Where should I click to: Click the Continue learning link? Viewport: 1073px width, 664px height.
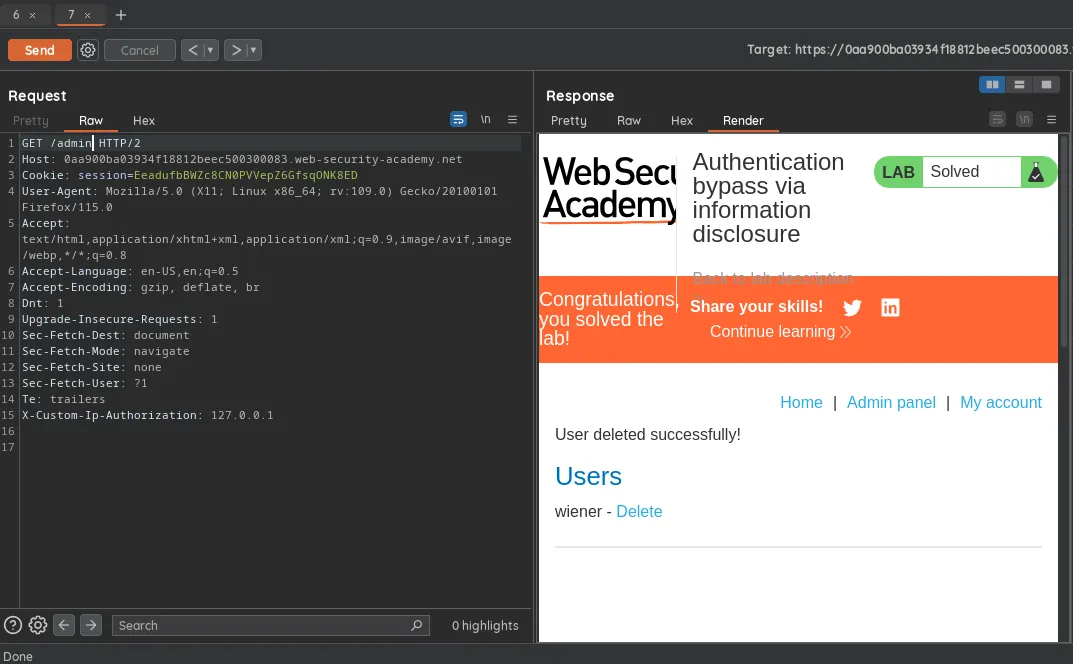coord(780,331)
